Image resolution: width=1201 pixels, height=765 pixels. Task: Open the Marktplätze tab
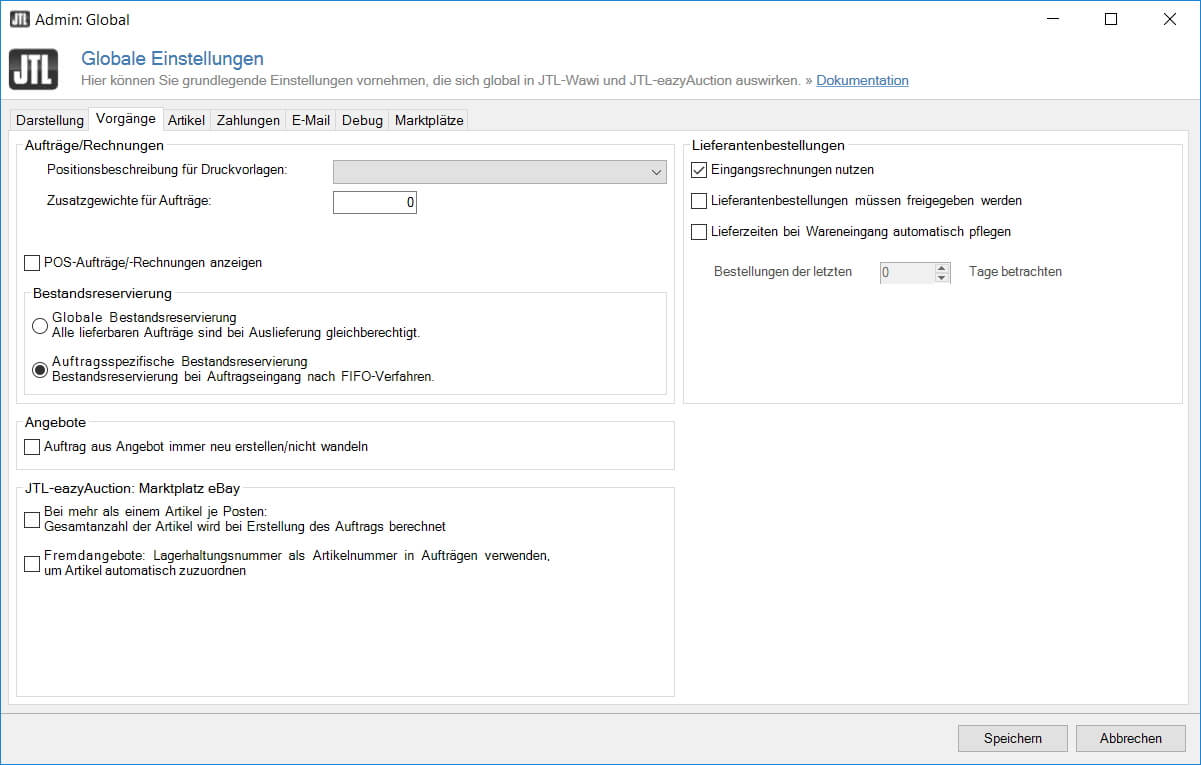click(428, 120)
